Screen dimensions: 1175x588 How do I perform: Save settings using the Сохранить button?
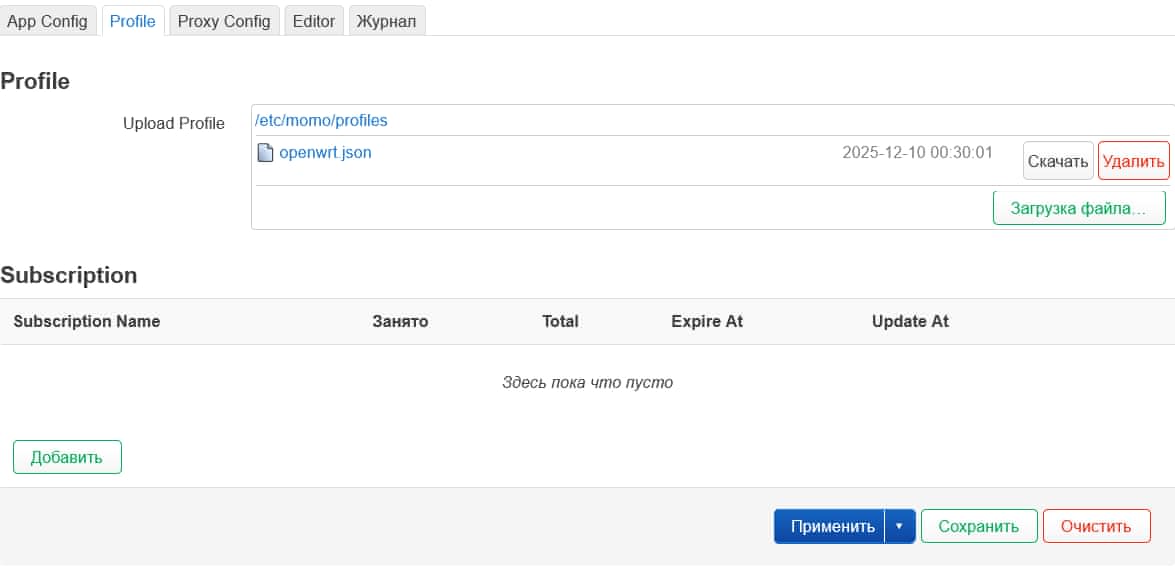978,525
